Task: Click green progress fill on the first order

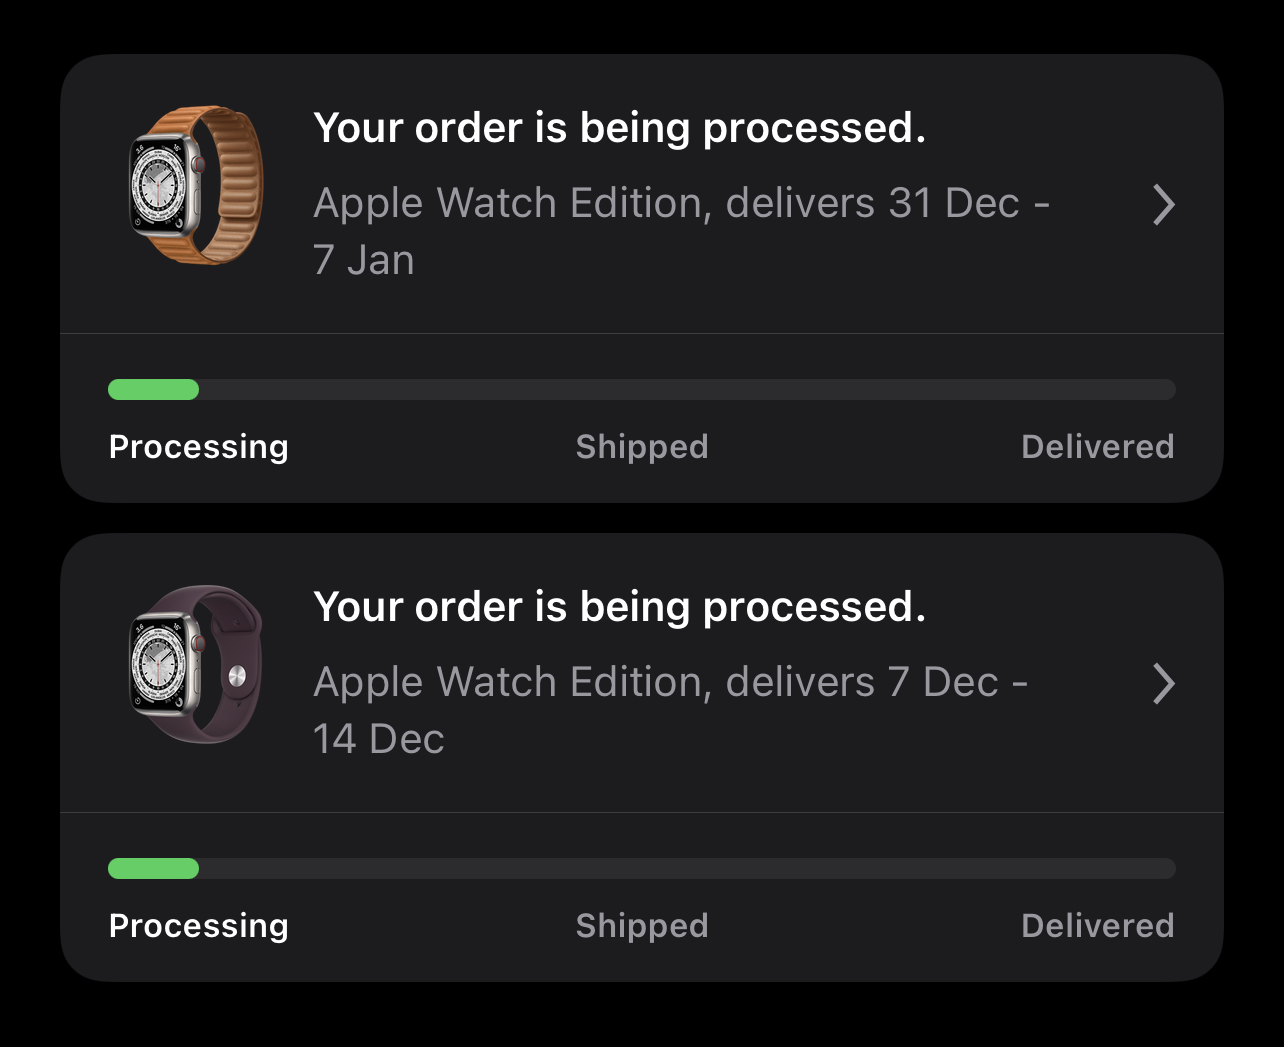Action: click(x=153, y=390)
